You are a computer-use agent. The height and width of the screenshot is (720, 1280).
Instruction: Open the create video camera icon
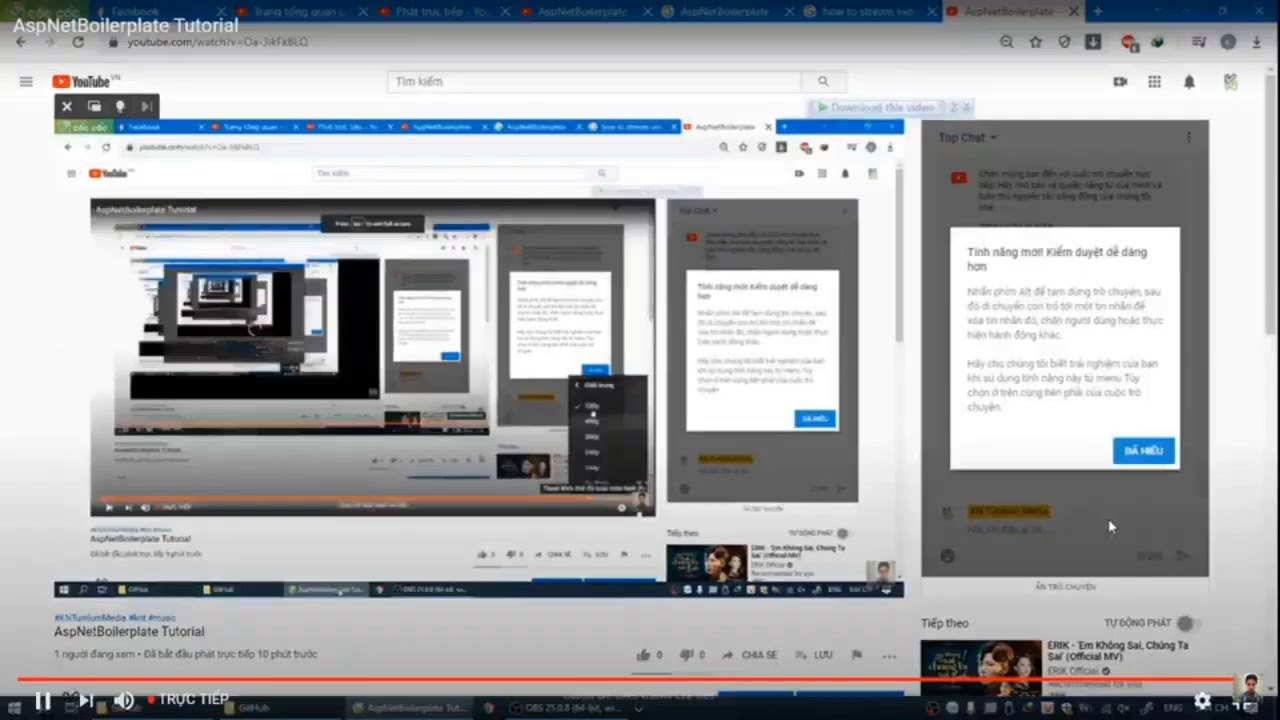click(x=1120, y=82)
